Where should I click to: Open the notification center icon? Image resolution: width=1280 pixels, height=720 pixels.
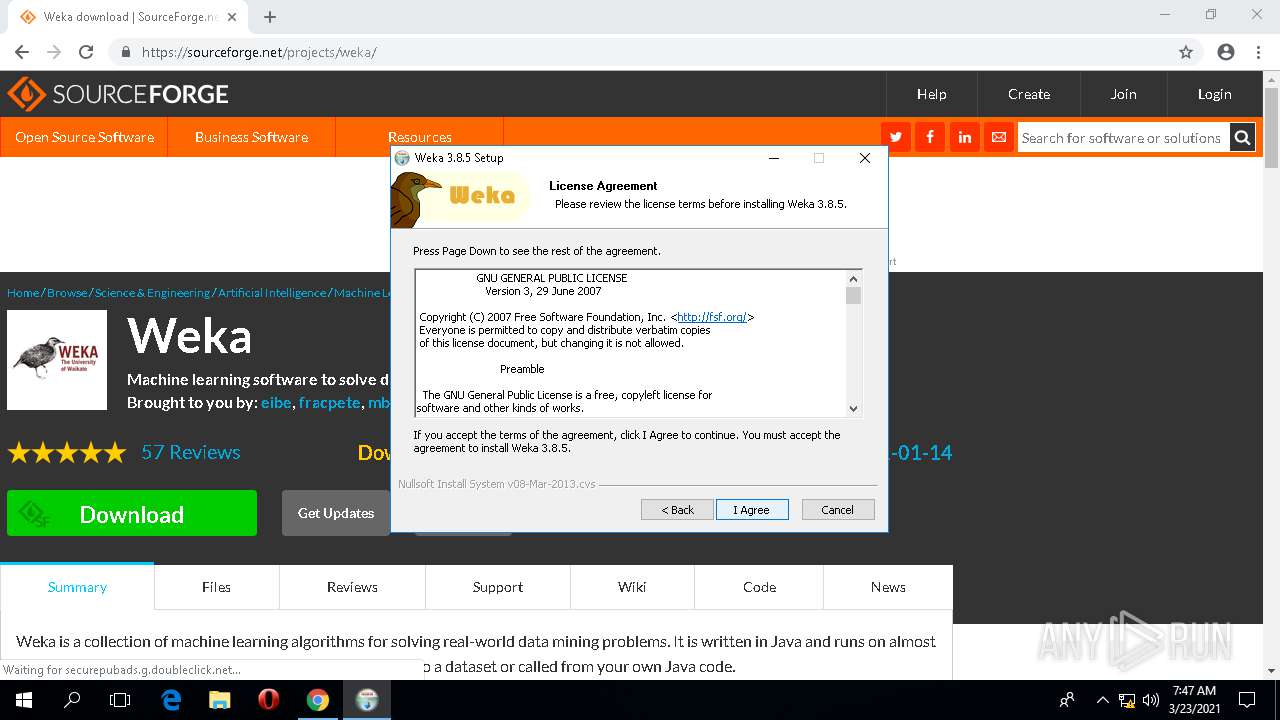point(1247,700)
